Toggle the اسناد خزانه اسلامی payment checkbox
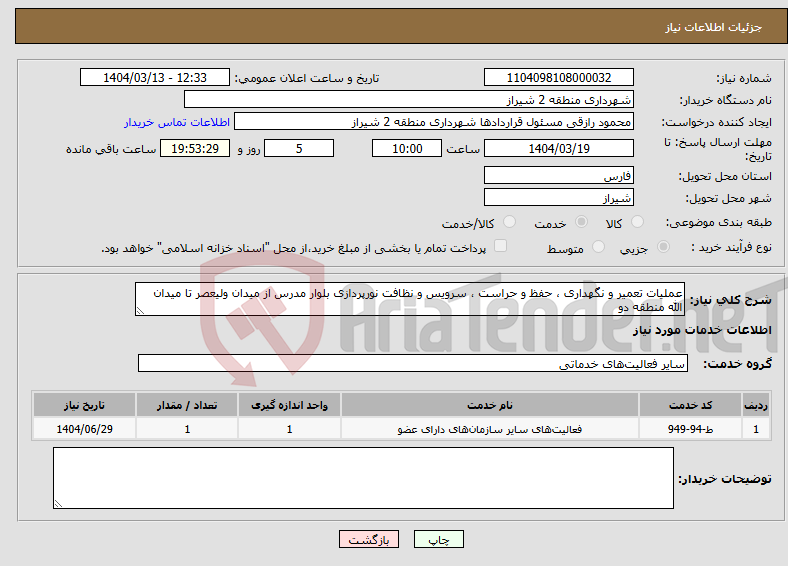This screenshot has width=788, height=566. point(500,246)
